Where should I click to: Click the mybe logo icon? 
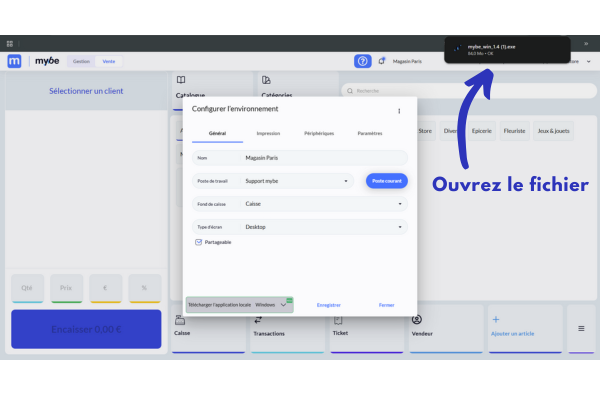pos(15,61)
